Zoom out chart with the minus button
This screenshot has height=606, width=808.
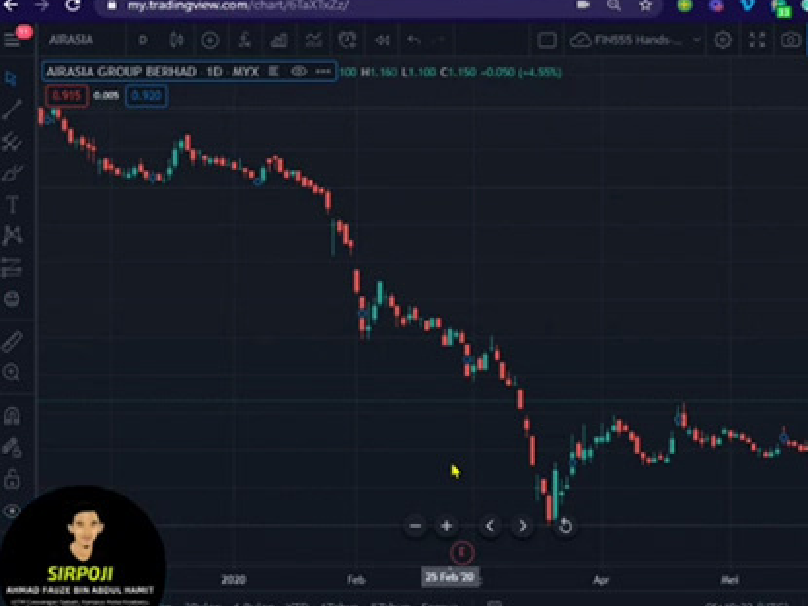415,526
